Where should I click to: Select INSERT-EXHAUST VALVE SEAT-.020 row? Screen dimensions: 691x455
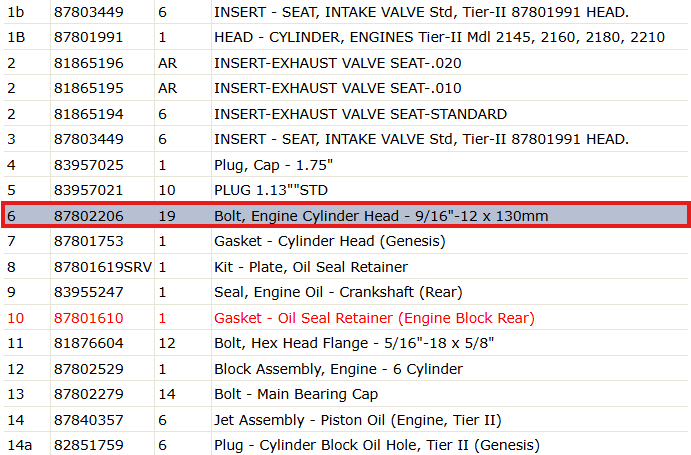pyautogui.click(x=346, y=63)
